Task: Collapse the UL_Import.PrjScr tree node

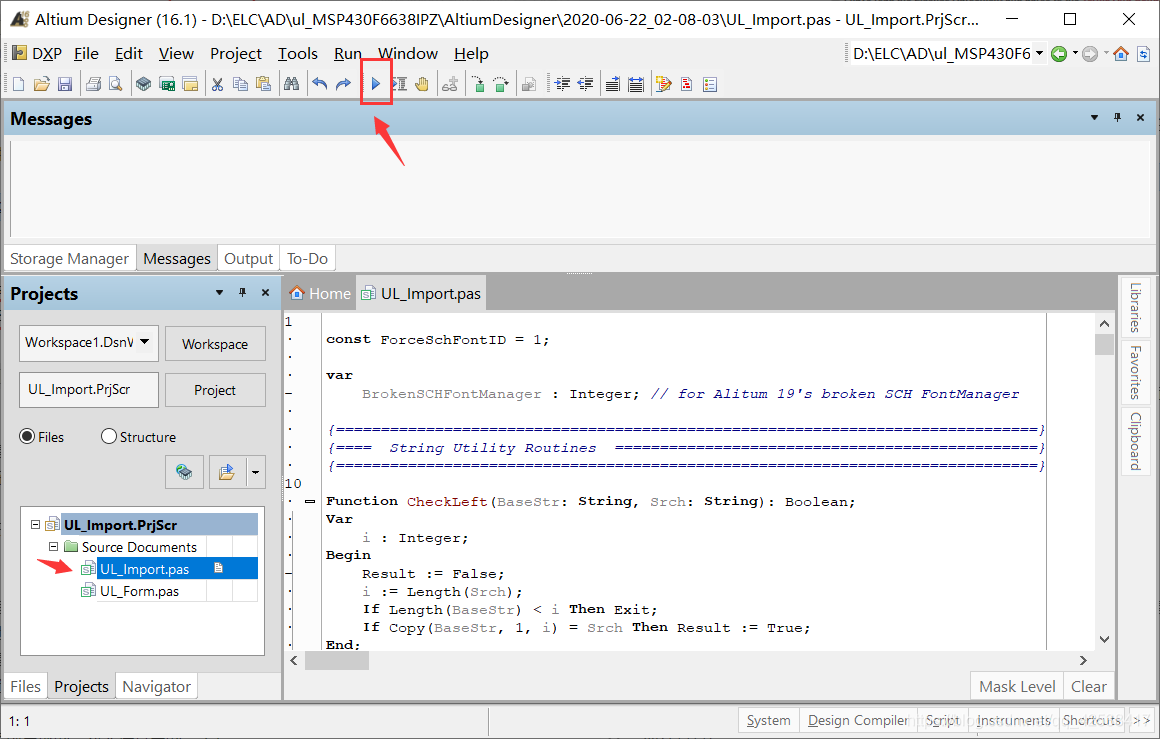Action: pyautogui.click(x=35, y=524)
